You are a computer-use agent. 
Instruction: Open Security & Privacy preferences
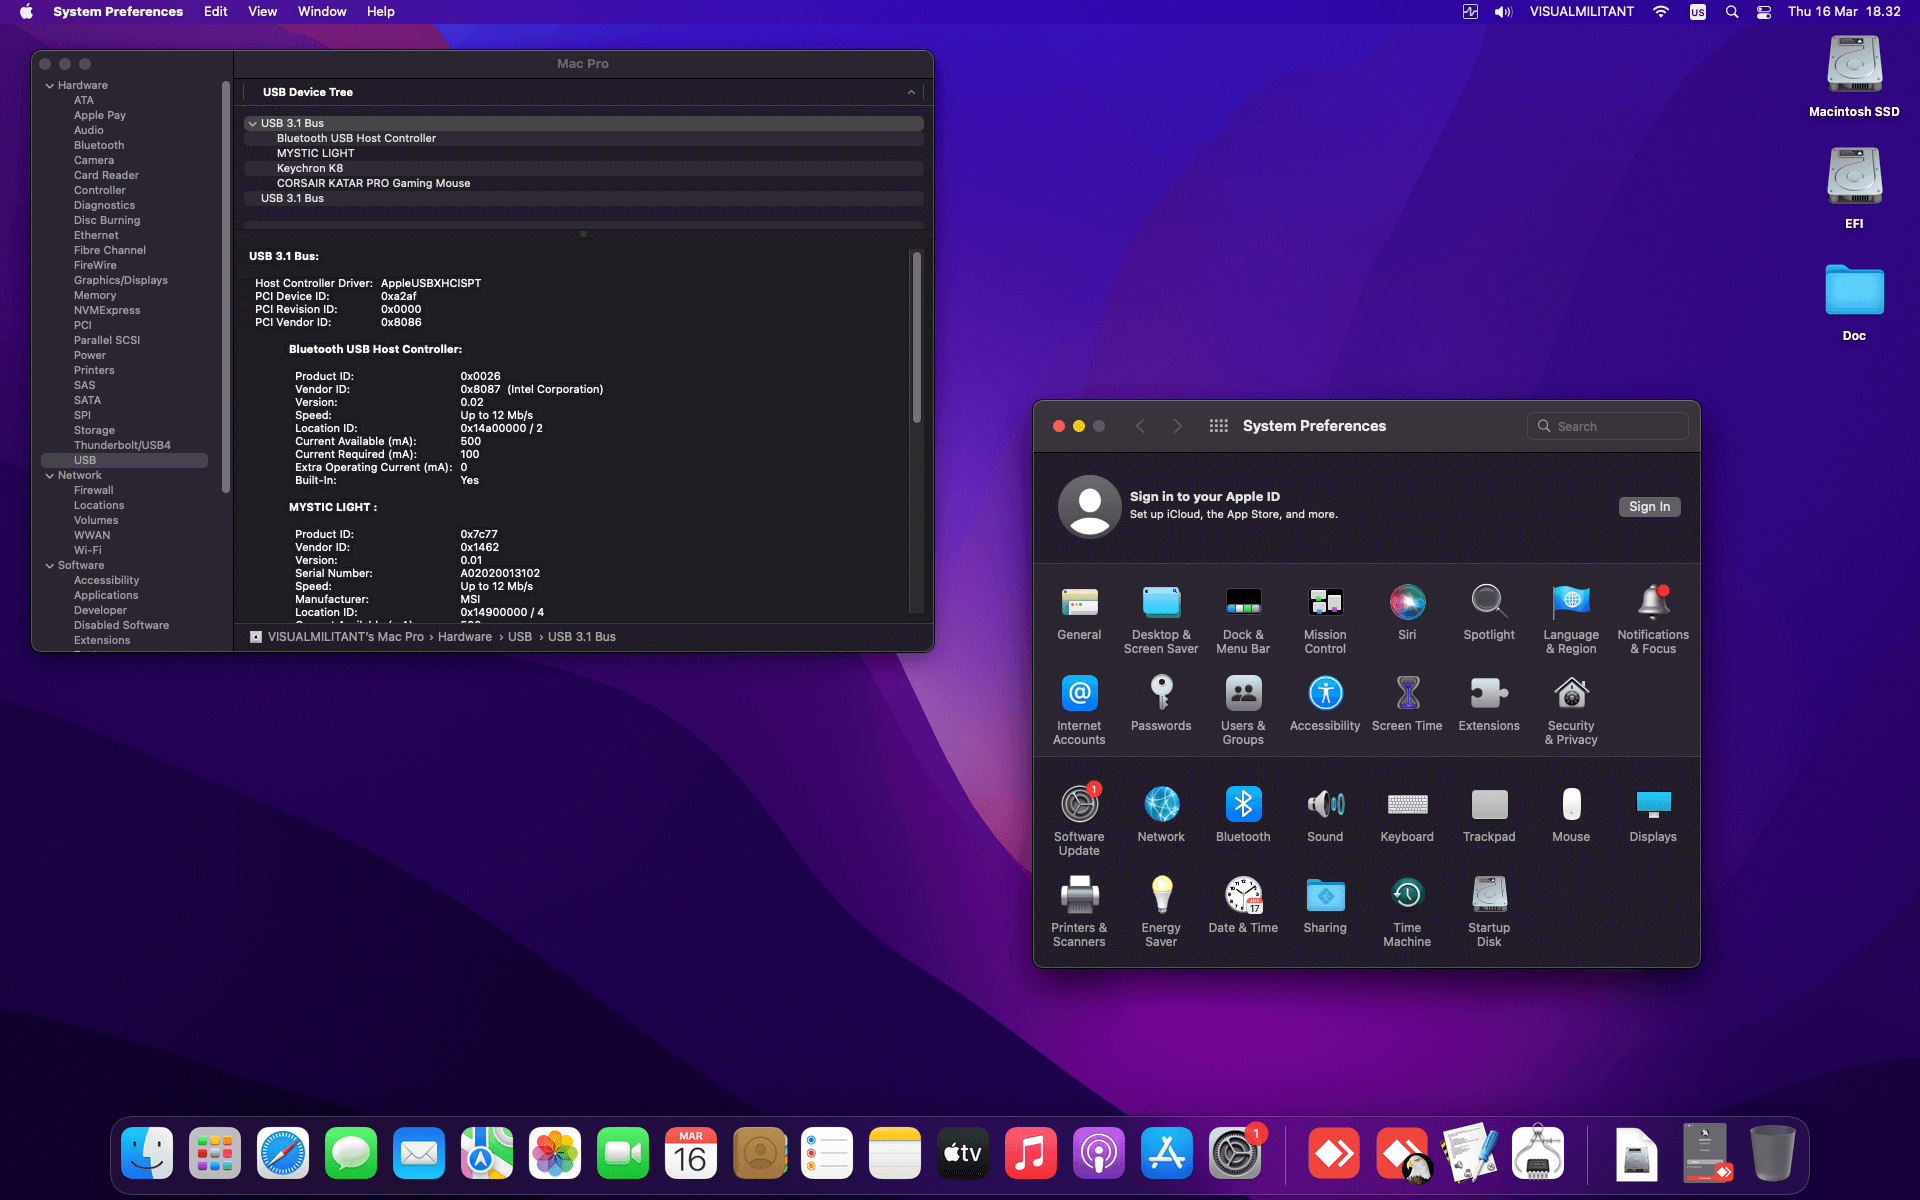(1570, 693)
